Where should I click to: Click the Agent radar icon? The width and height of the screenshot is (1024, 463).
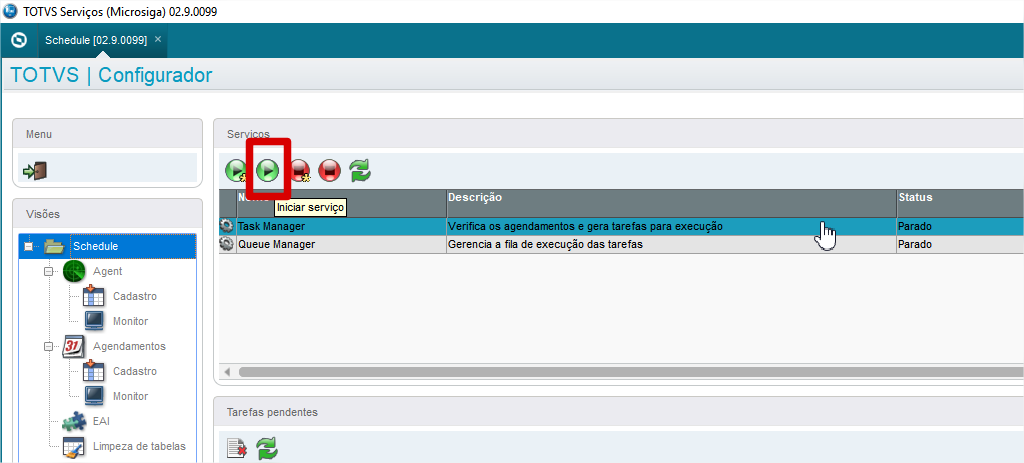click(74, 271)
